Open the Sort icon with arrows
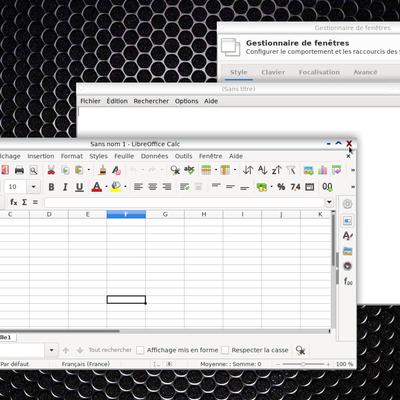 point(248,170)
